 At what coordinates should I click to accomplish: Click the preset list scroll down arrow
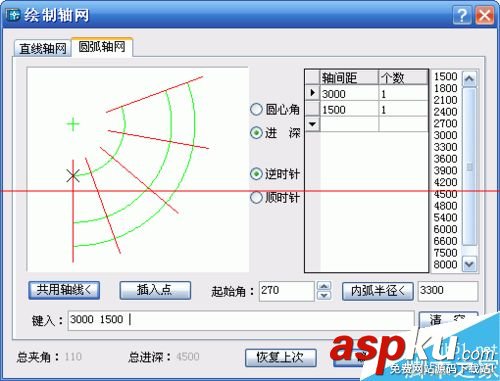469,264
